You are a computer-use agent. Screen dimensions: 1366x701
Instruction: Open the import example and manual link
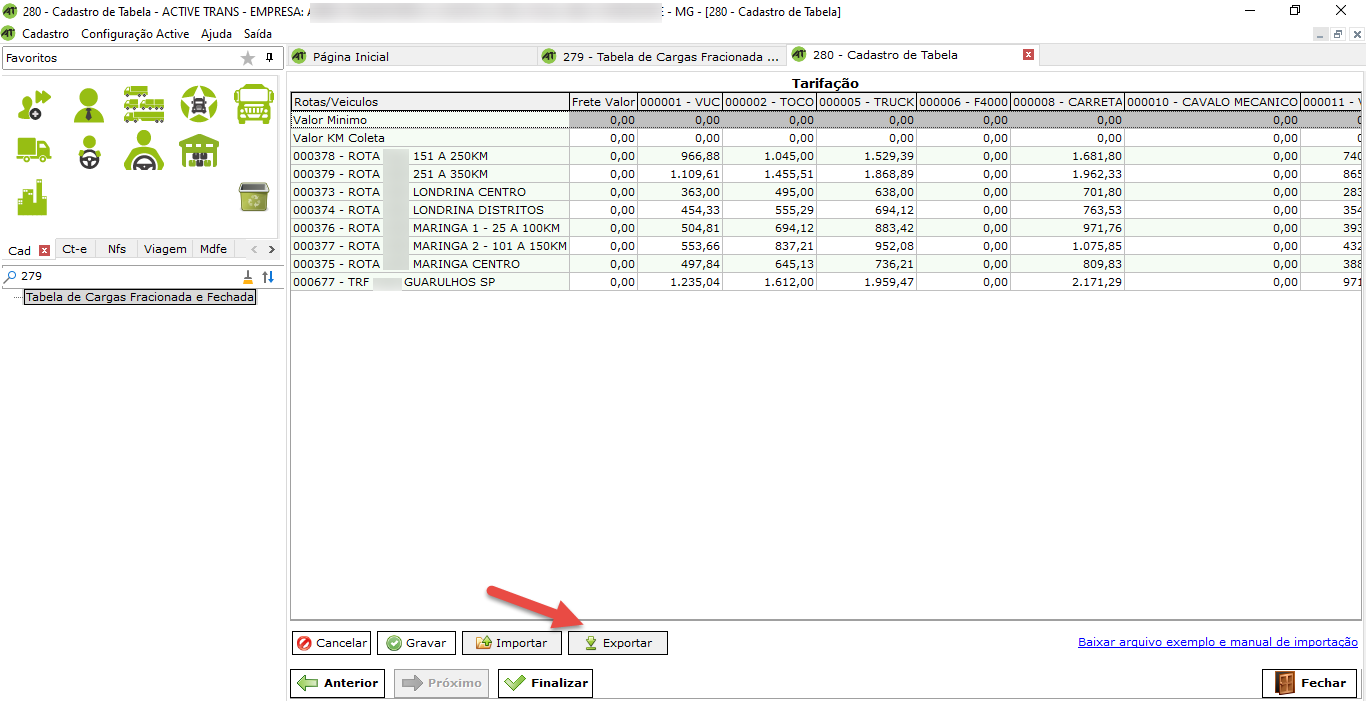[1217, 642]
